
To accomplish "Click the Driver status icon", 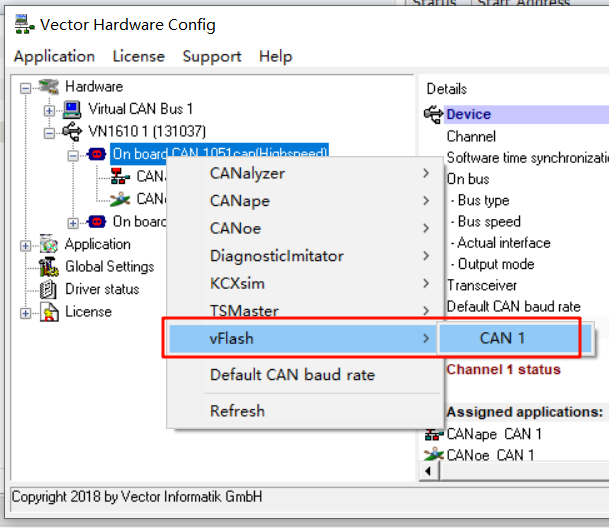I will click(49, 289).
